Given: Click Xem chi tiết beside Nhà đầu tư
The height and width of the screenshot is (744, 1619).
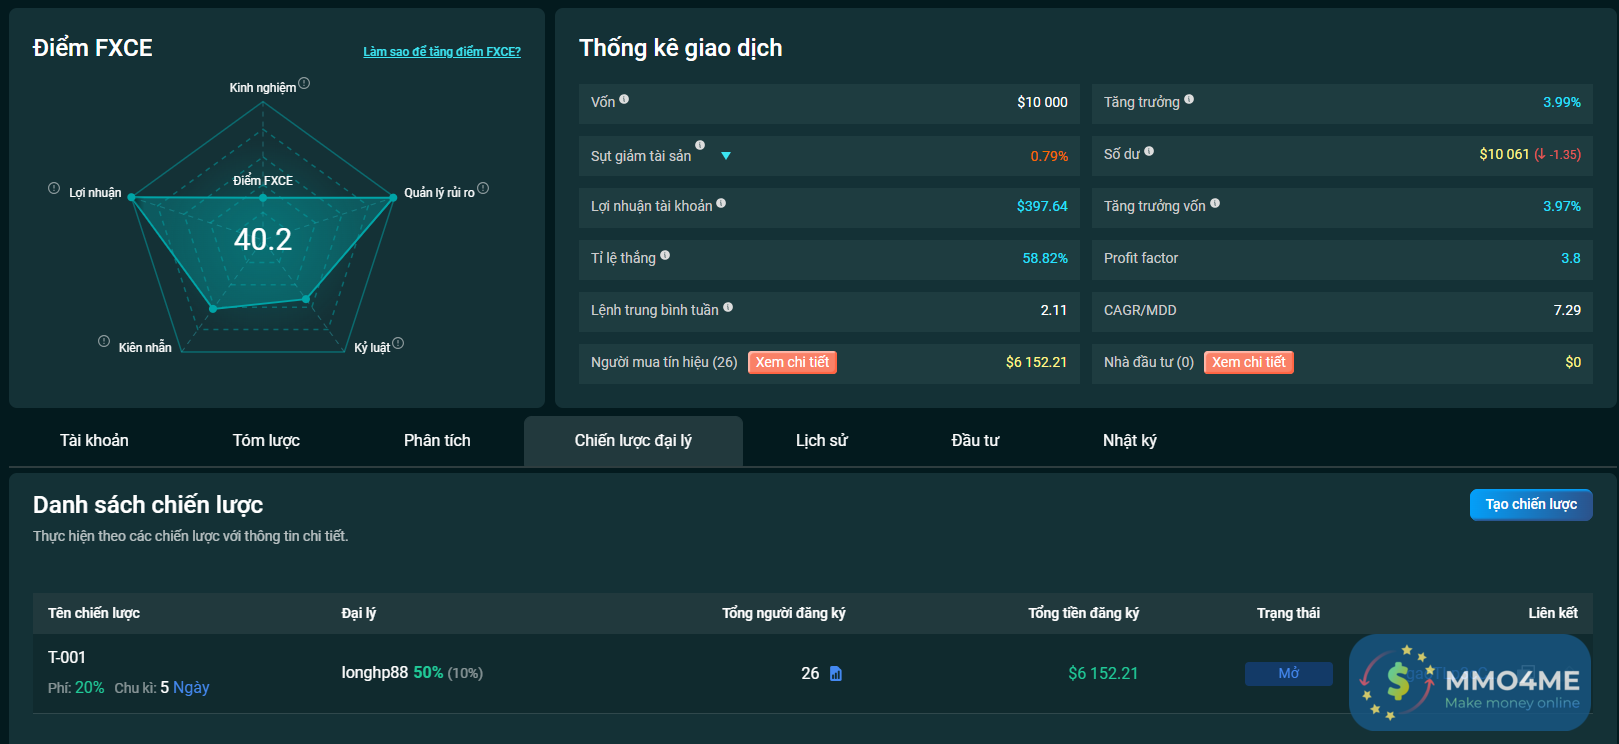Looking at the screenshot, I should [x=1248, y=362].
